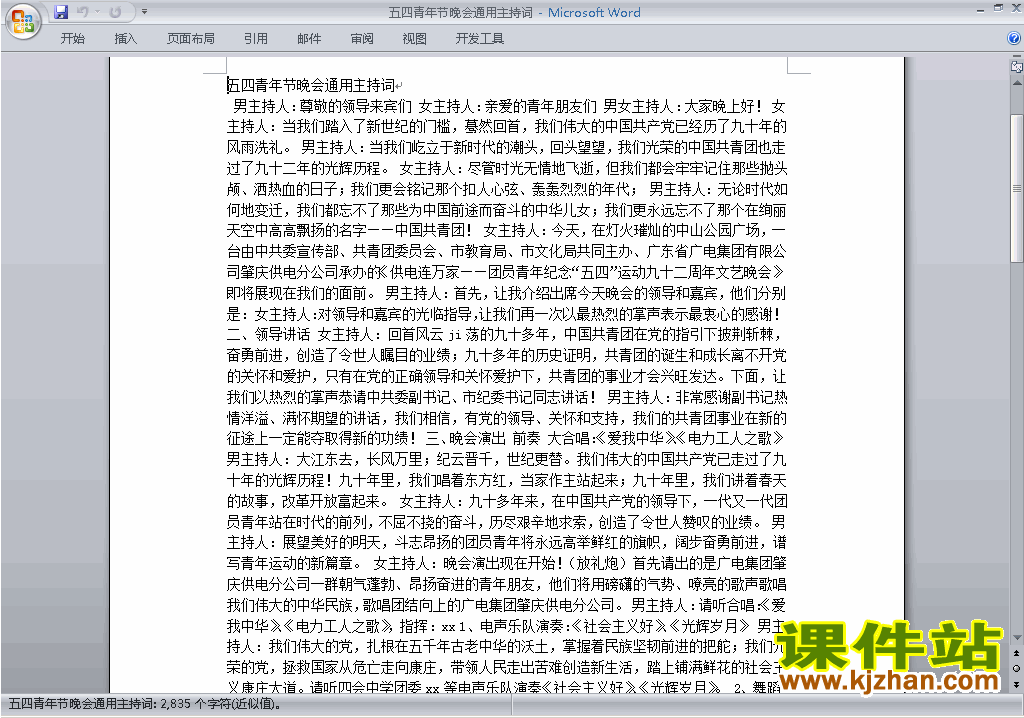Save the document via quick access toolbar

pos(61,12)
